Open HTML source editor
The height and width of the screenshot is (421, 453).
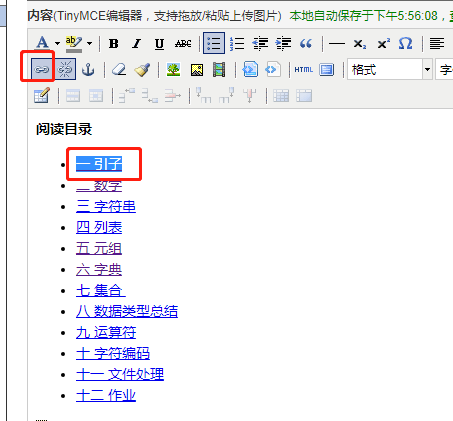[x=304, y=70]
